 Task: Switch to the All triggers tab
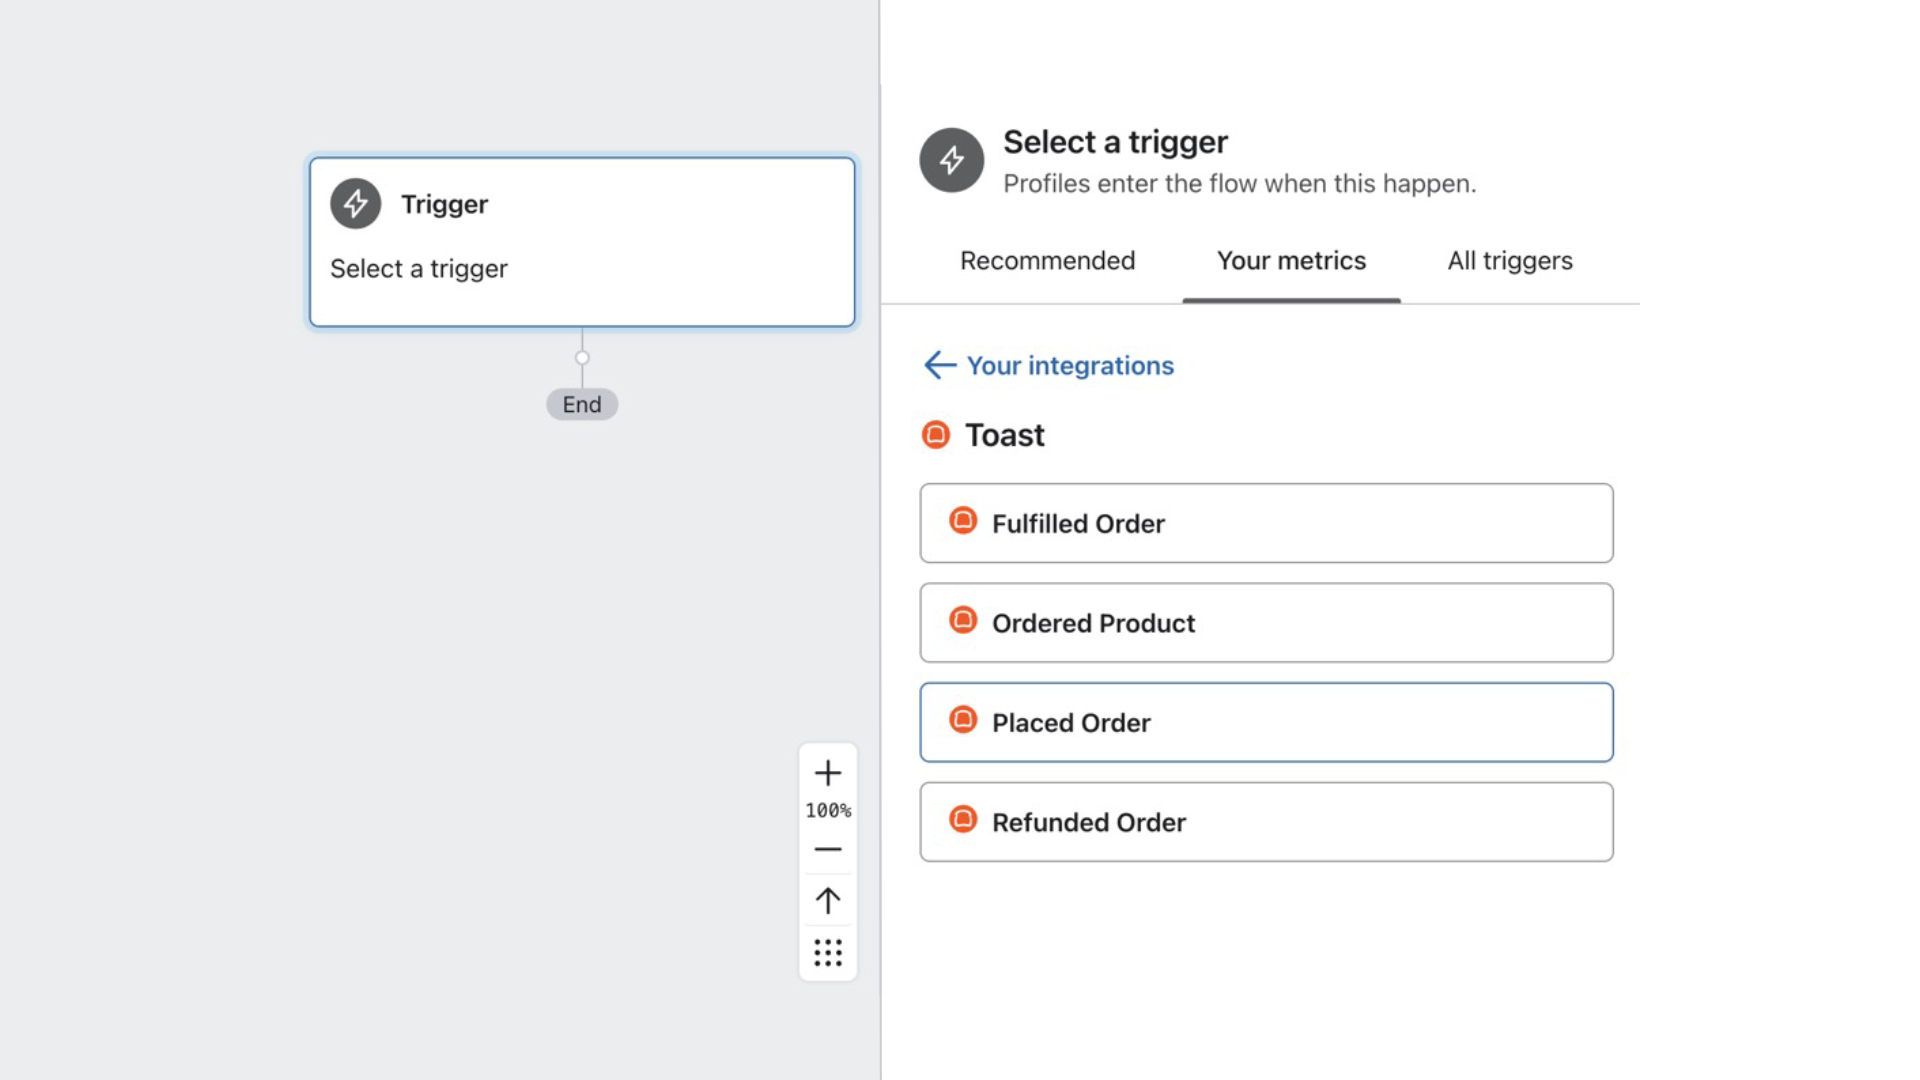pos(1510,261)
